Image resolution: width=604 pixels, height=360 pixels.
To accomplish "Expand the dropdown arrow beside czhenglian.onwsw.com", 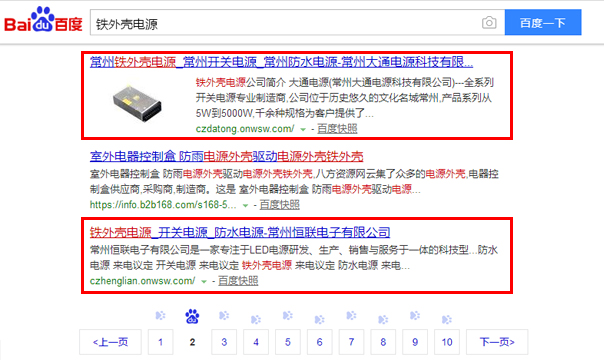I will tap(204, 281).
